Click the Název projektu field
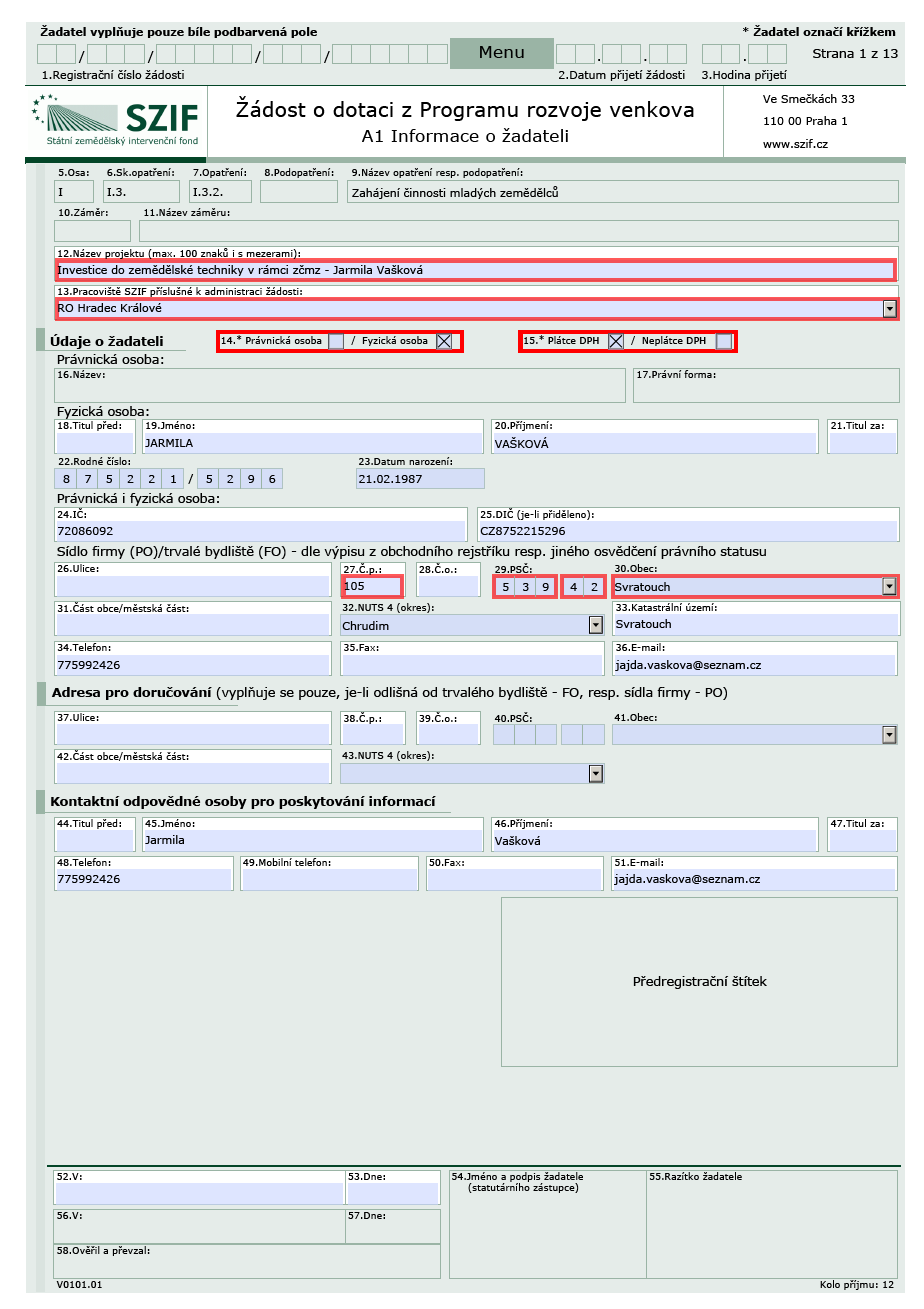924x1309 pixels. pyautogui.click(x=475, y=270)
